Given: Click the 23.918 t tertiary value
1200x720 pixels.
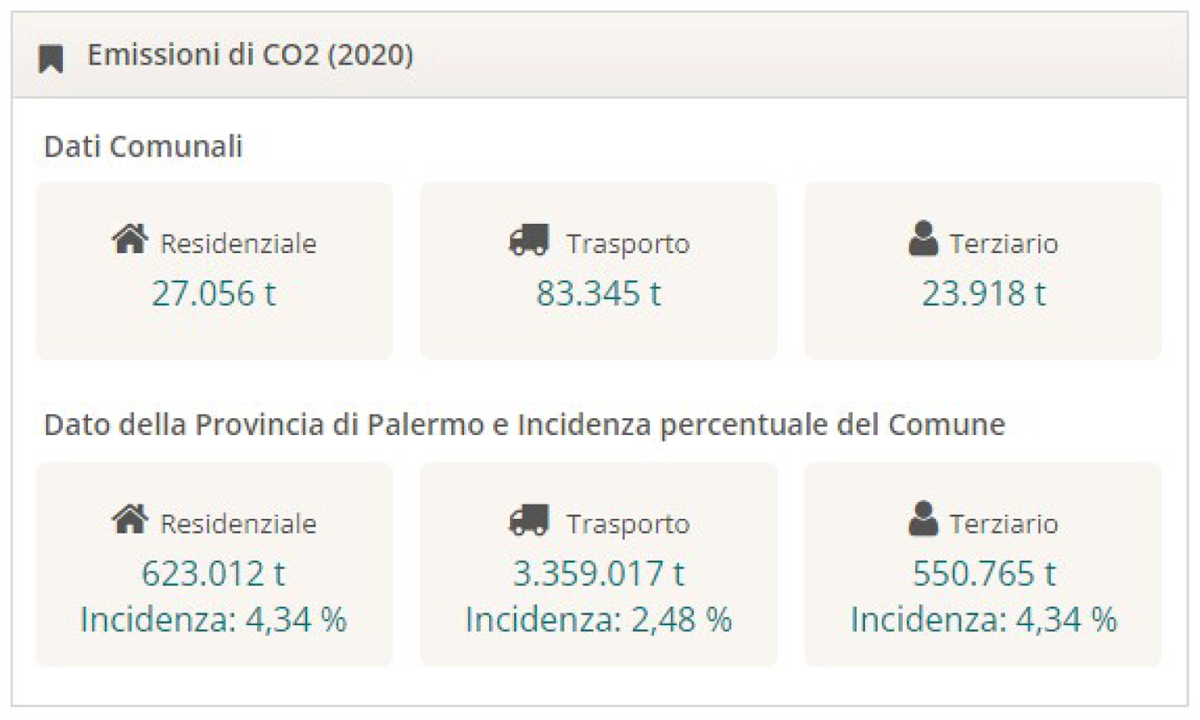Looking at the screenshot, I should click(x=983, y=293).
